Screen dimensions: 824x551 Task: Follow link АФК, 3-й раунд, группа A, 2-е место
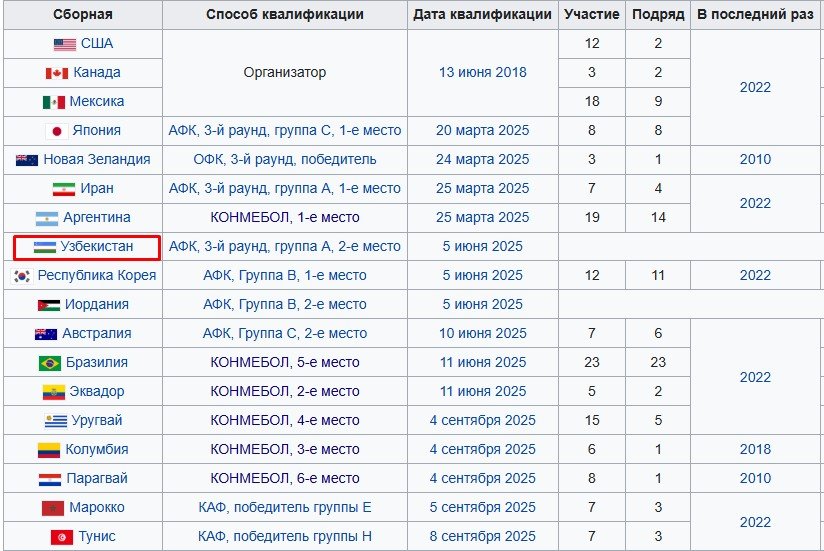point(285,246)
